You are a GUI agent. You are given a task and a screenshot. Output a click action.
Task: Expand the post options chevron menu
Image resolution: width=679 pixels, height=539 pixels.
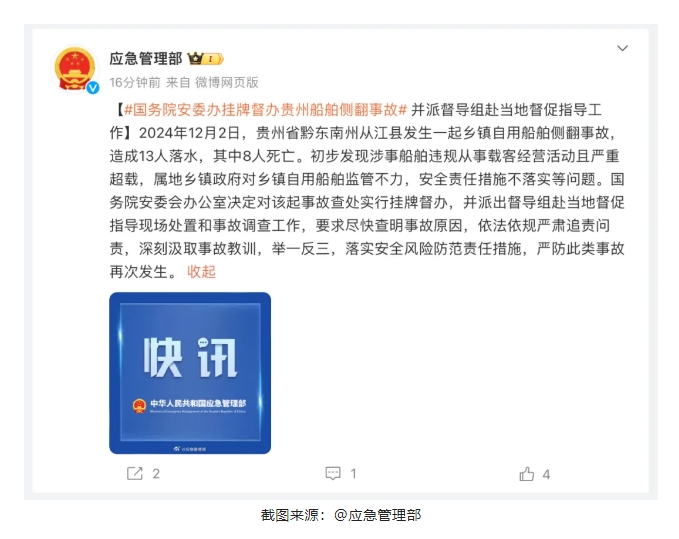(x=622, y=48)
